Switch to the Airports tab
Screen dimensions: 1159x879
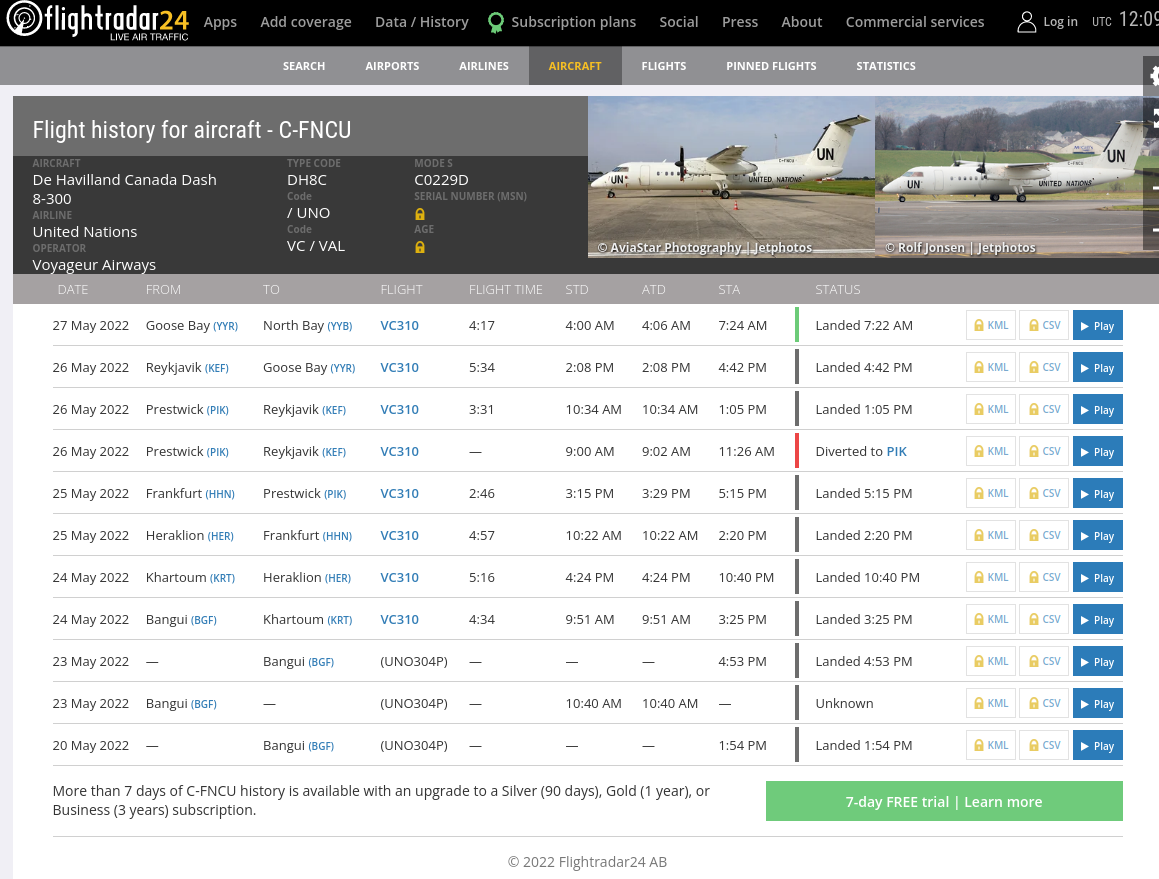point(392,66)
